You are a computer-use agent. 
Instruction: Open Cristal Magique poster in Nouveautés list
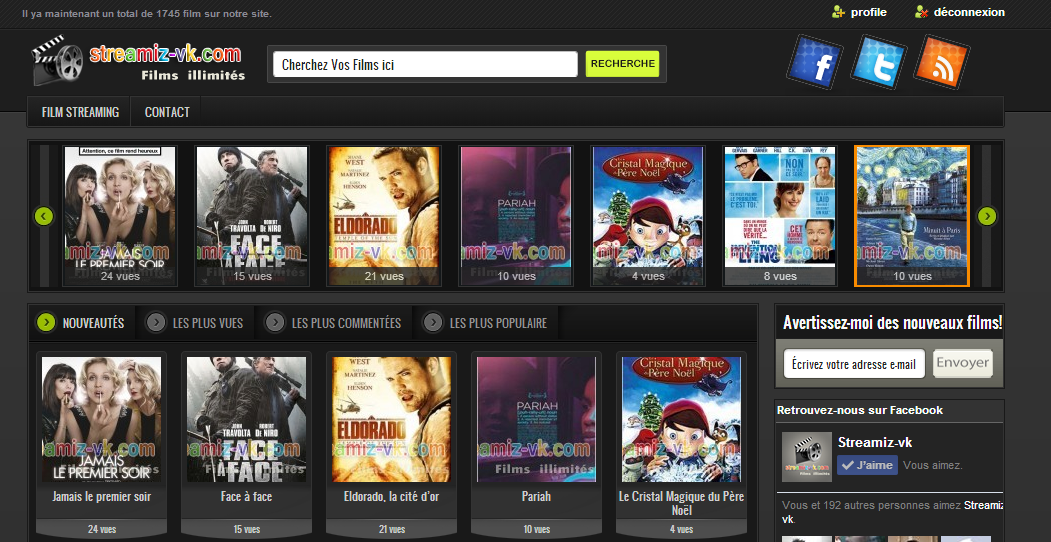coord(682,419)
